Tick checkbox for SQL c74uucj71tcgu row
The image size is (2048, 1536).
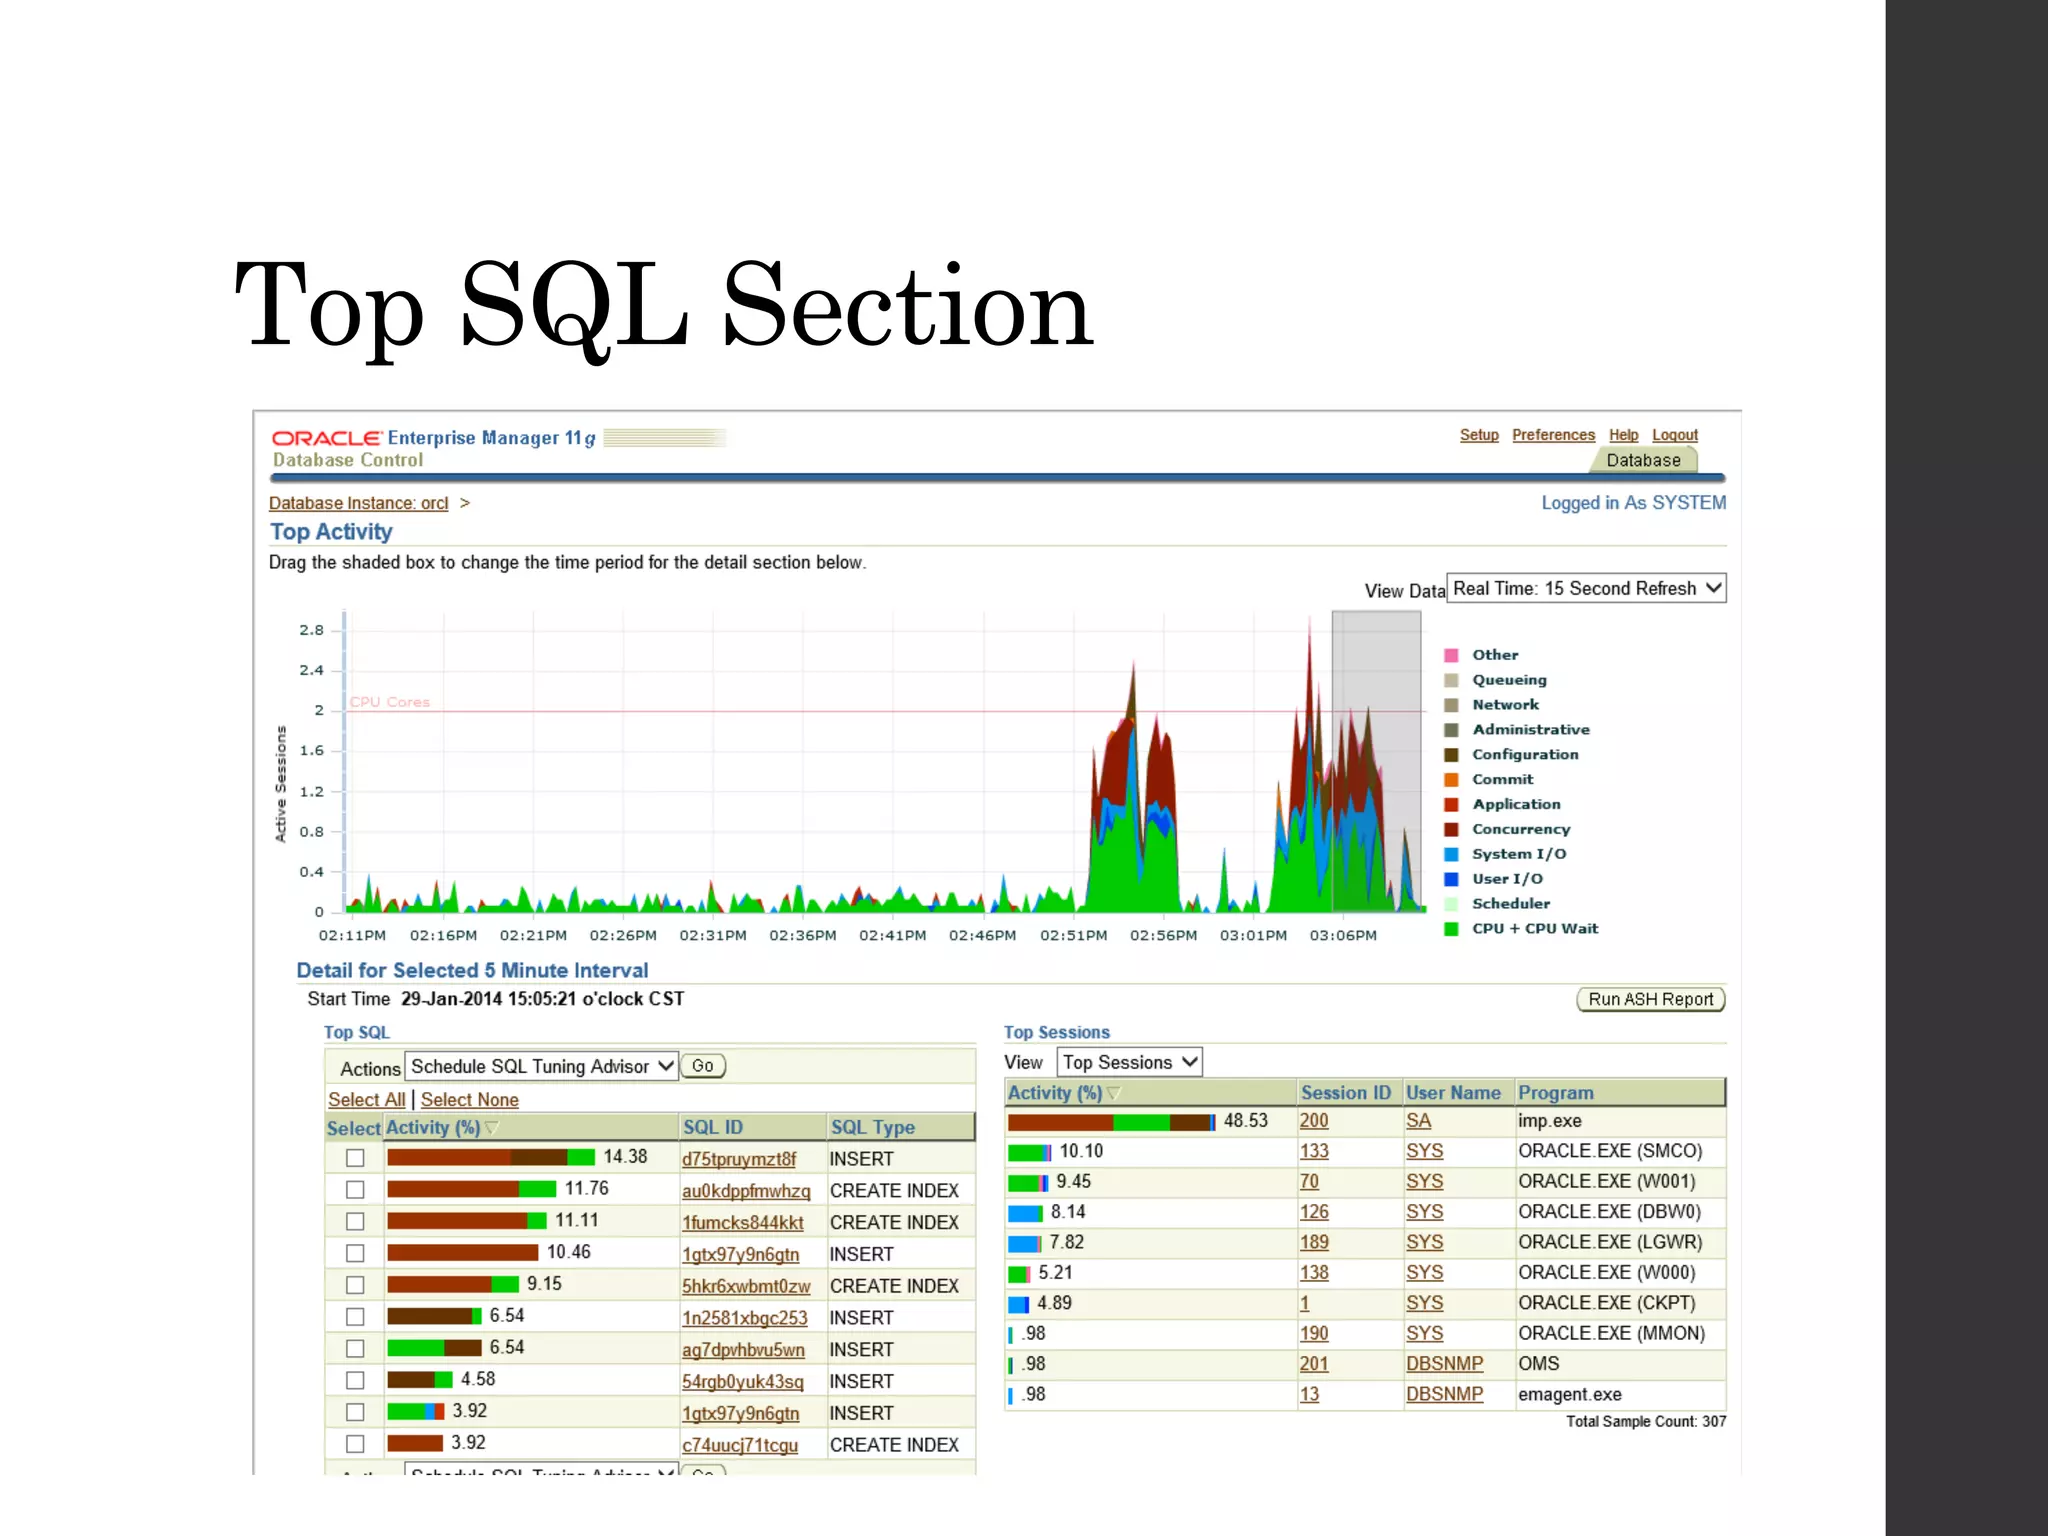[x=355, y=1443]
